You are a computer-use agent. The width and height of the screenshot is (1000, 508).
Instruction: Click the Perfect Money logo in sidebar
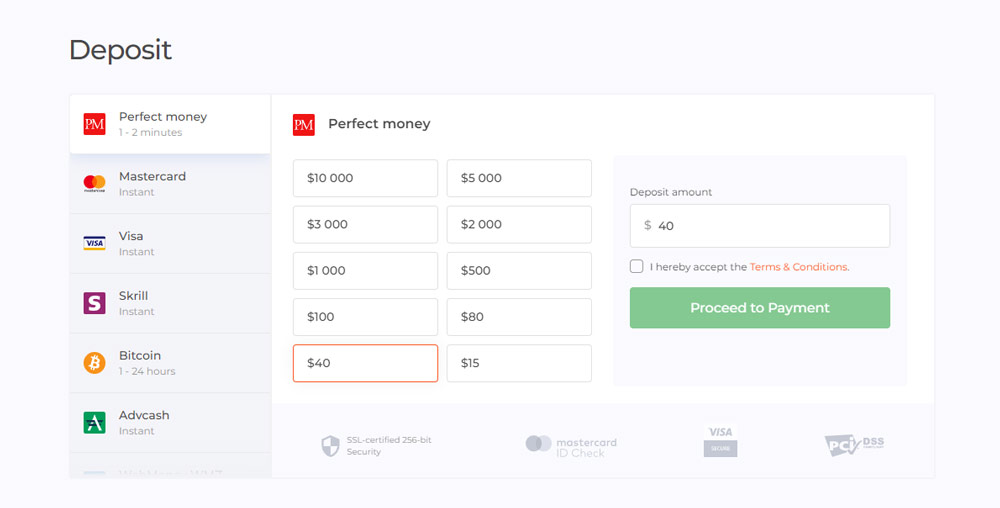tap(94, 124)
